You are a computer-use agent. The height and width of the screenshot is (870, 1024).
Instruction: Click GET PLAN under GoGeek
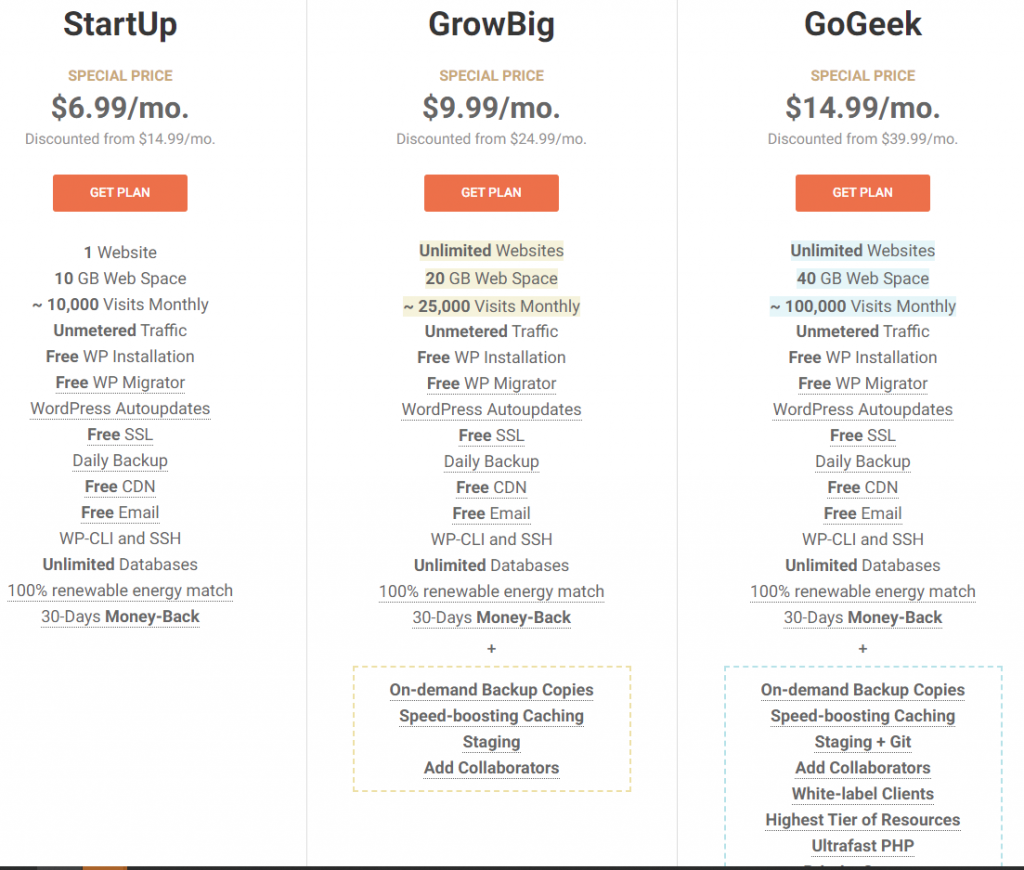862,193
